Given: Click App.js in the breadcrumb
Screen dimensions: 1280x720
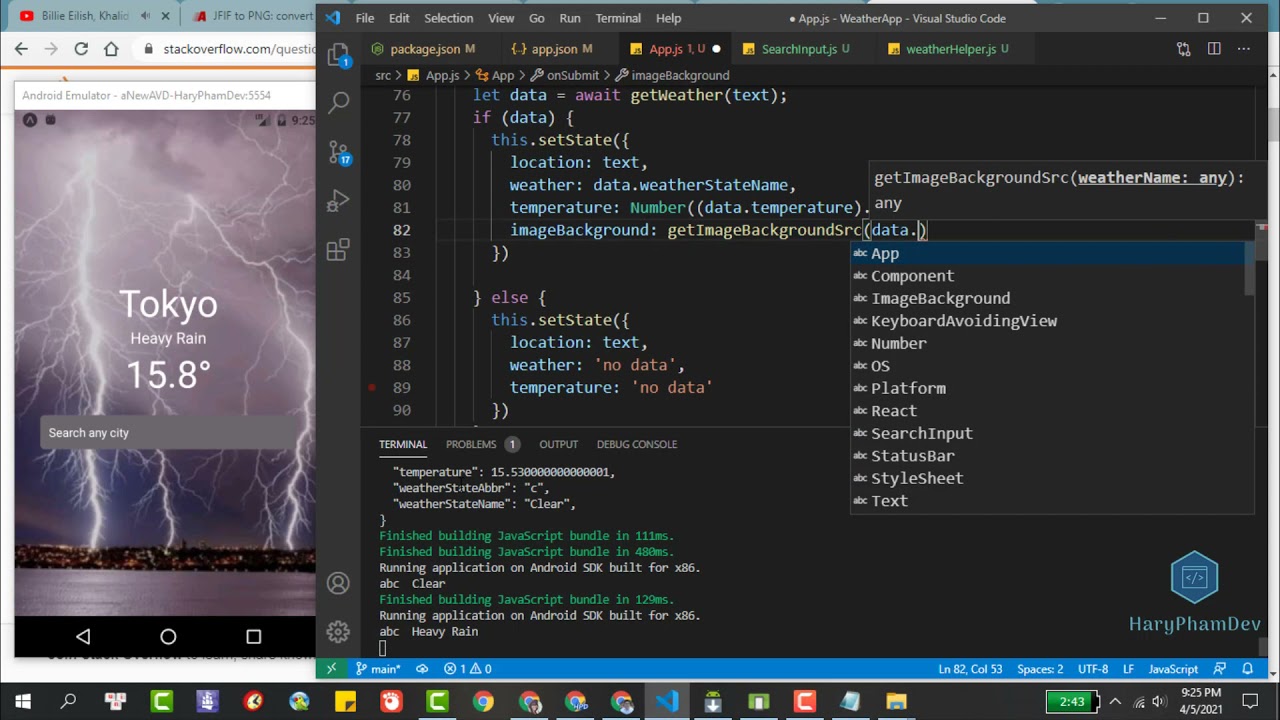Looking at the screenshot, I should (442, 75).
